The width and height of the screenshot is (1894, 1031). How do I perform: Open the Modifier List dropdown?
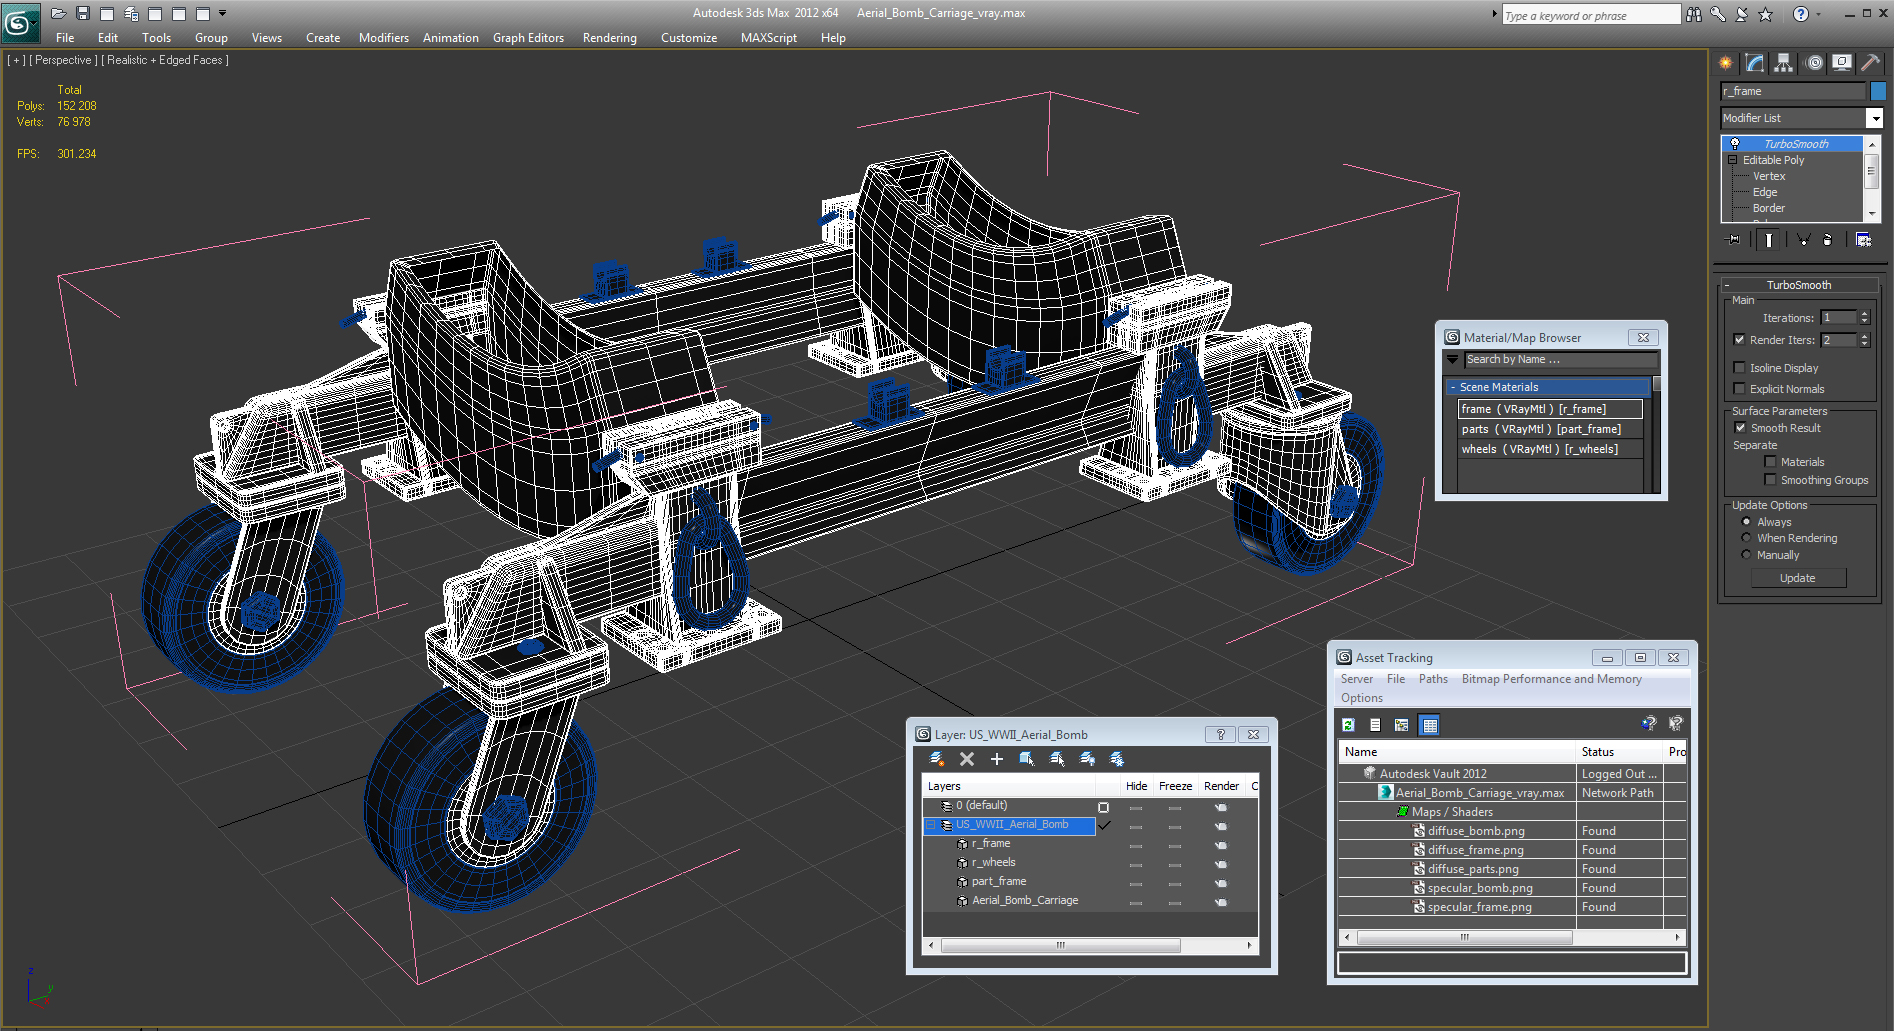click(x=1875, y=118)
